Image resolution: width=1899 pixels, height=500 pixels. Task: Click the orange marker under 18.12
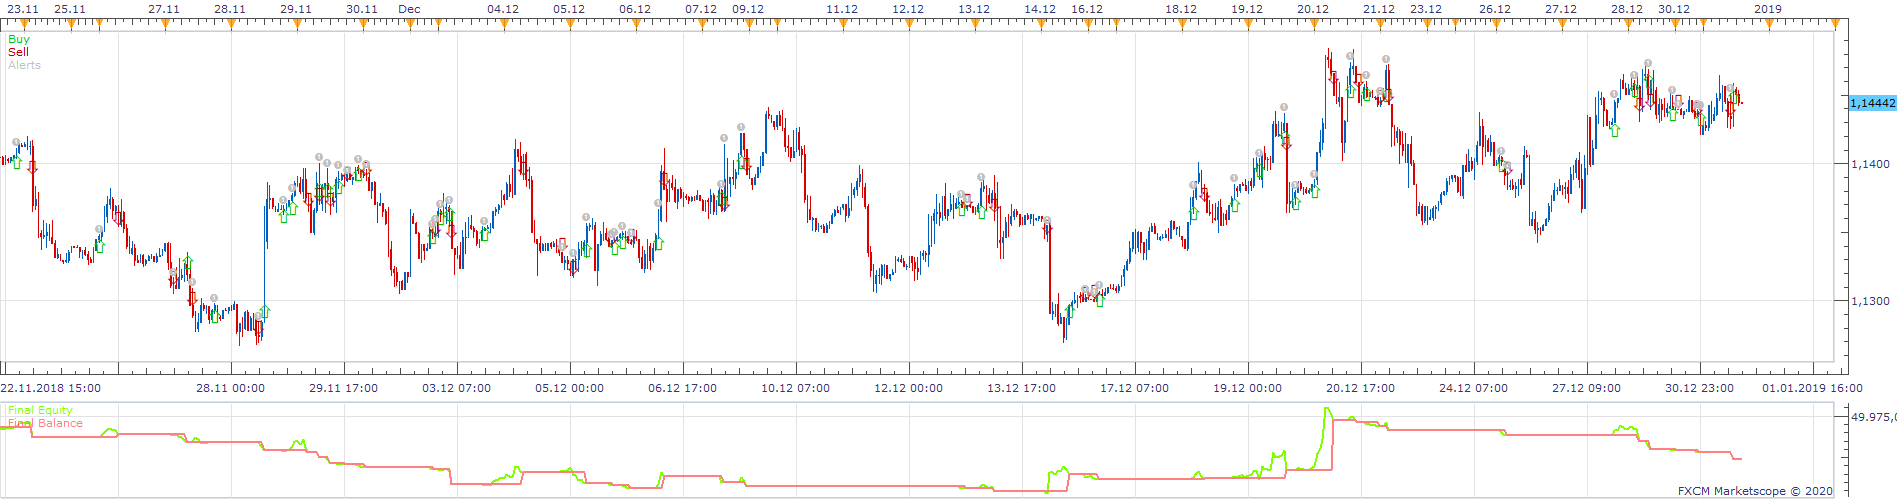[x=1182, y=23]
